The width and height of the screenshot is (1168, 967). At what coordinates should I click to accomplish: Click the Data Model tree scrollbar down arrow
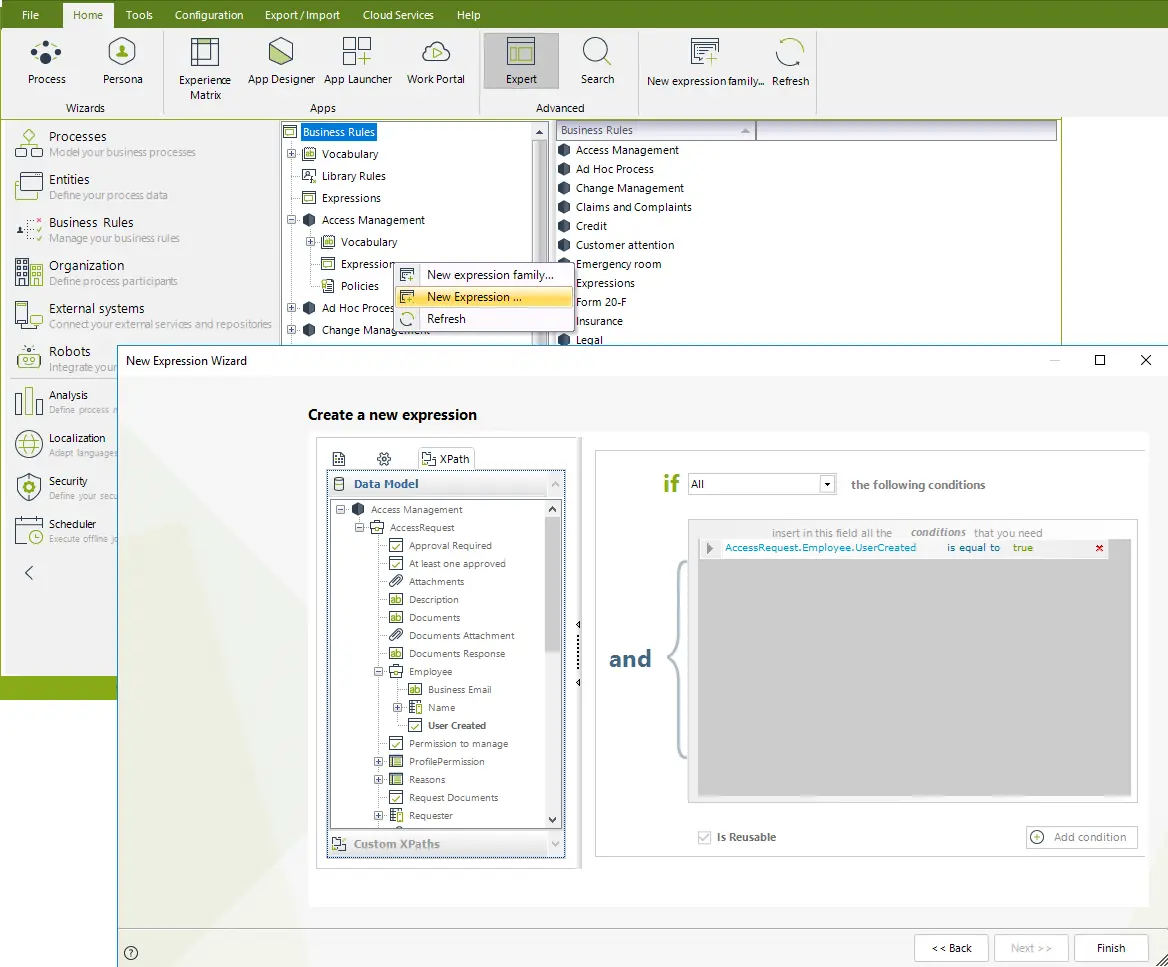tap(552, 820)
